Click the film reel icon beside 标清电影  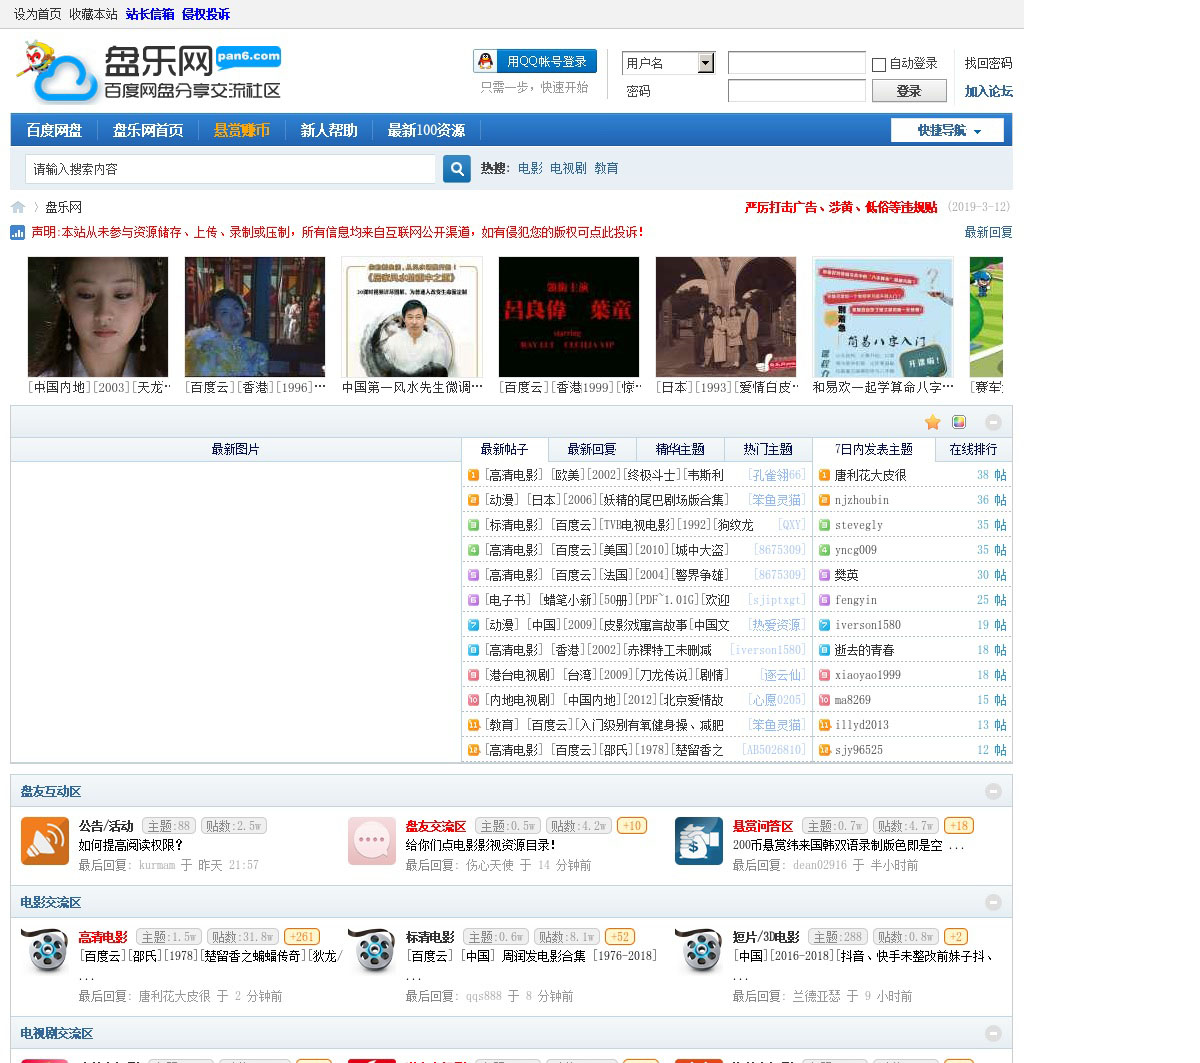point(372,951)
